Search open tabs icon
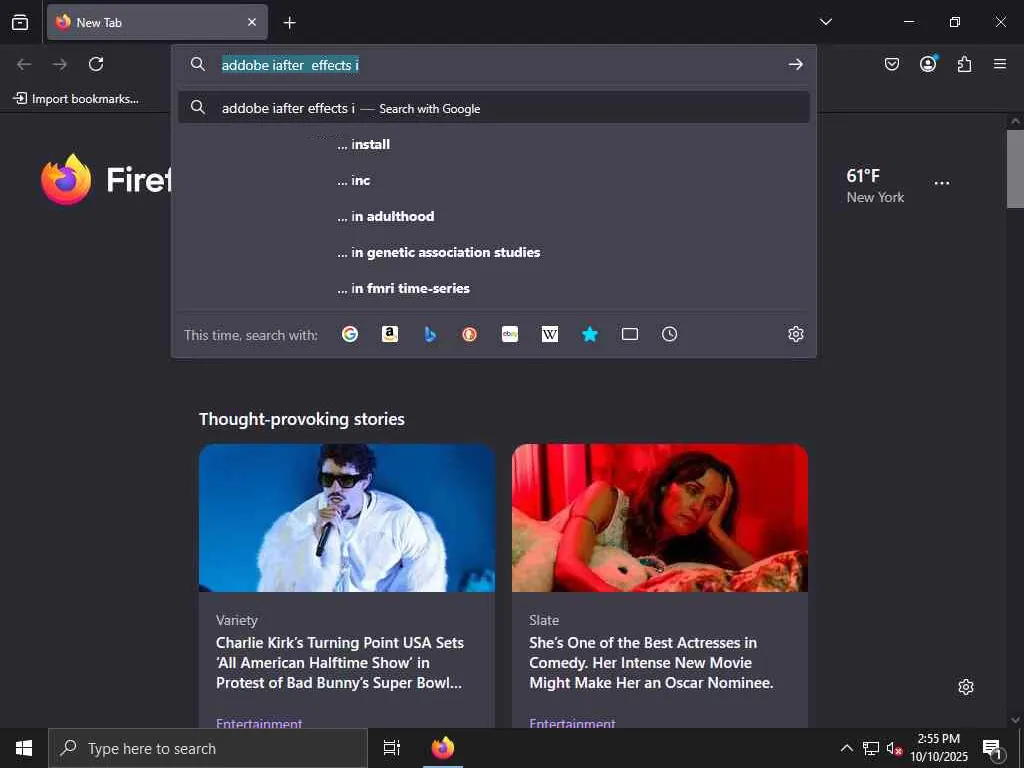 [x=630, y=334]
